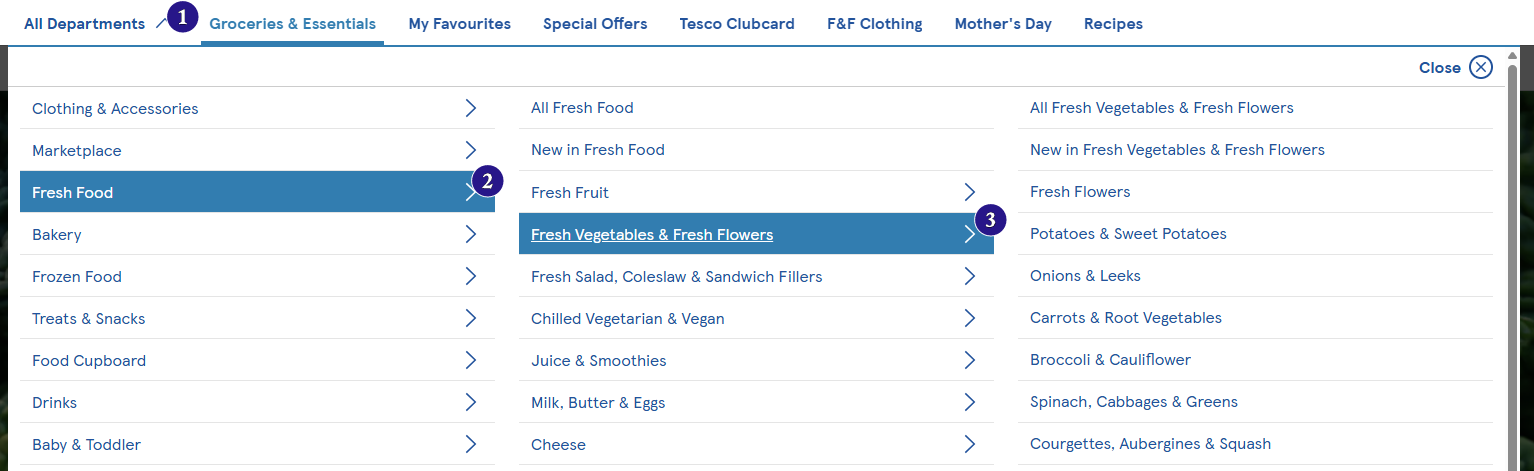The image size is (1534, 471).
Task: Select the Treats & Snacks category
Action: pos(88,319)
